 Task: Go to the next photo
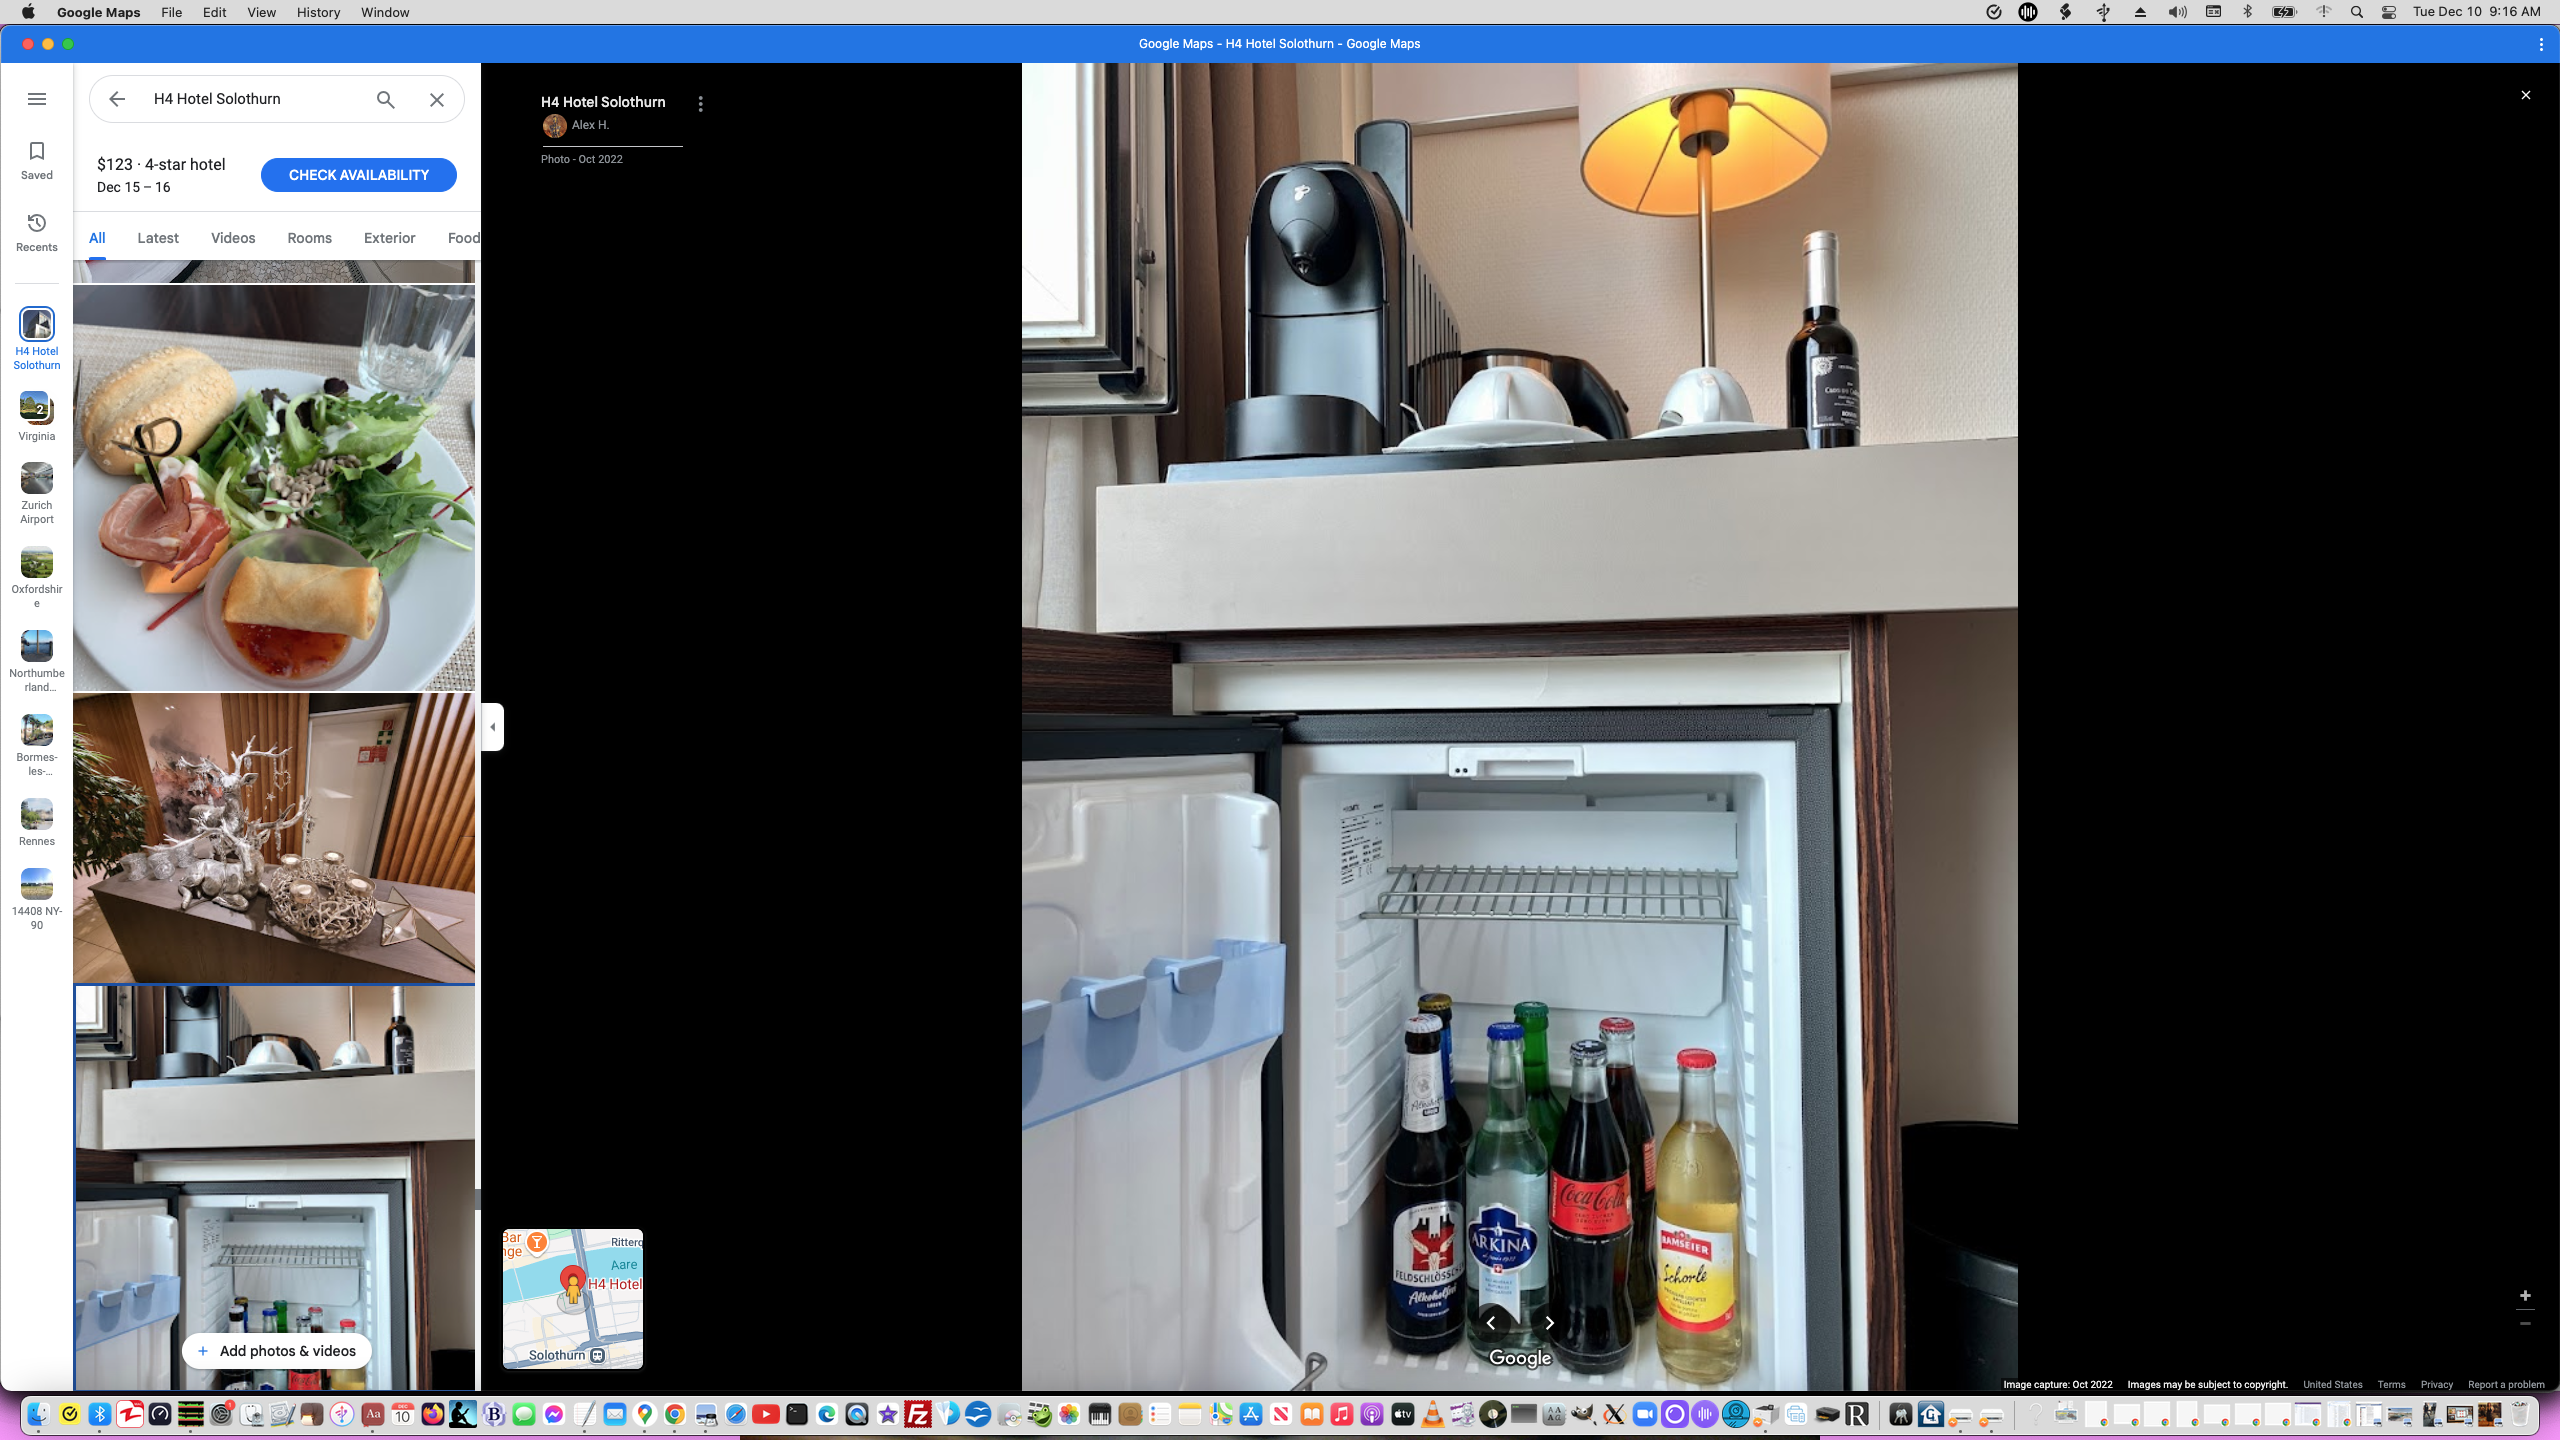click(x=1548, y=1323)
